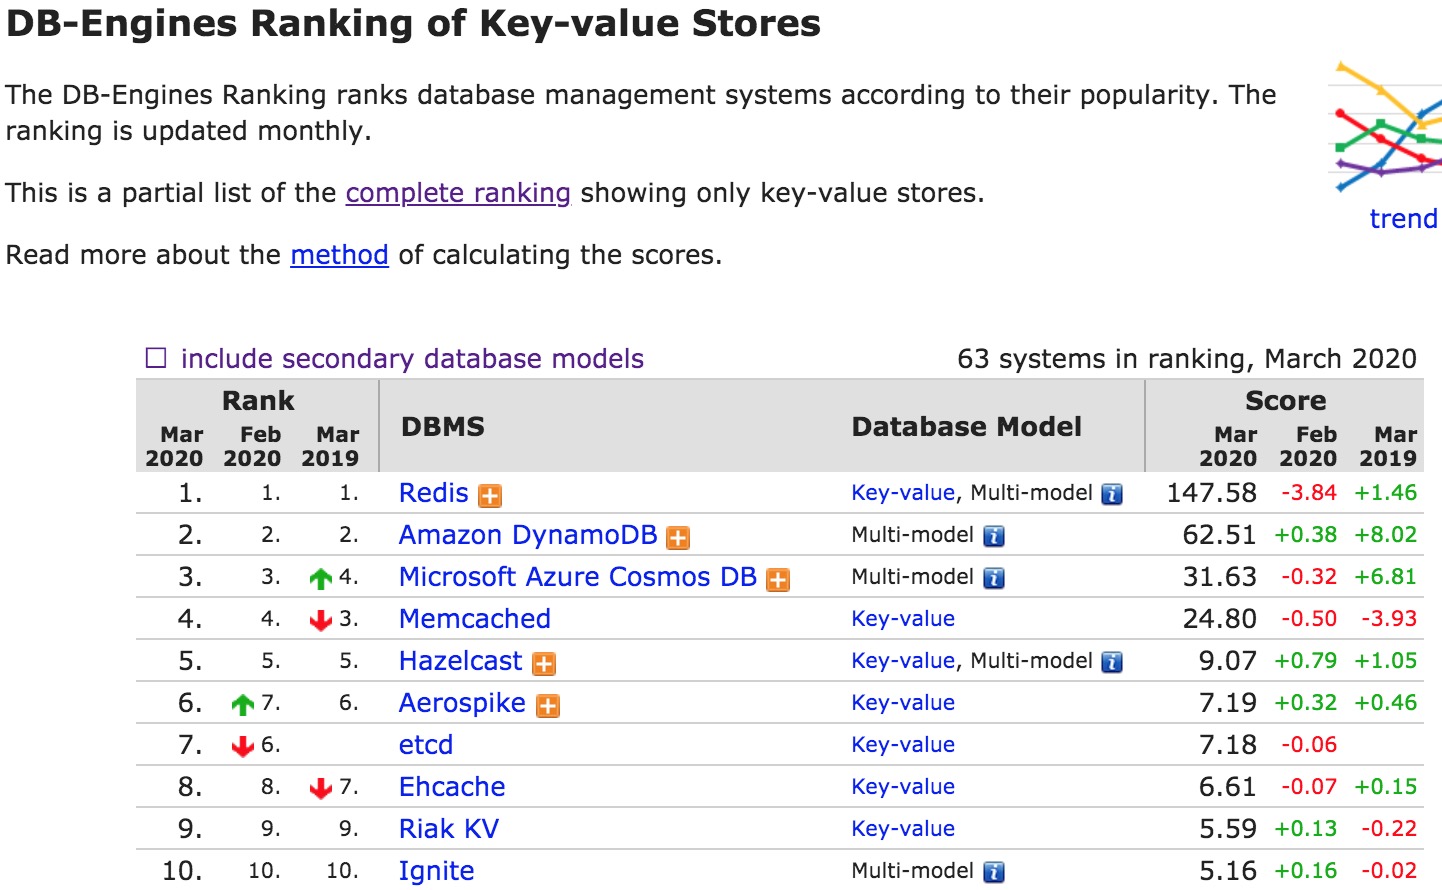
Task: Click the etcd database link
Action: click(x=426, y=745)
